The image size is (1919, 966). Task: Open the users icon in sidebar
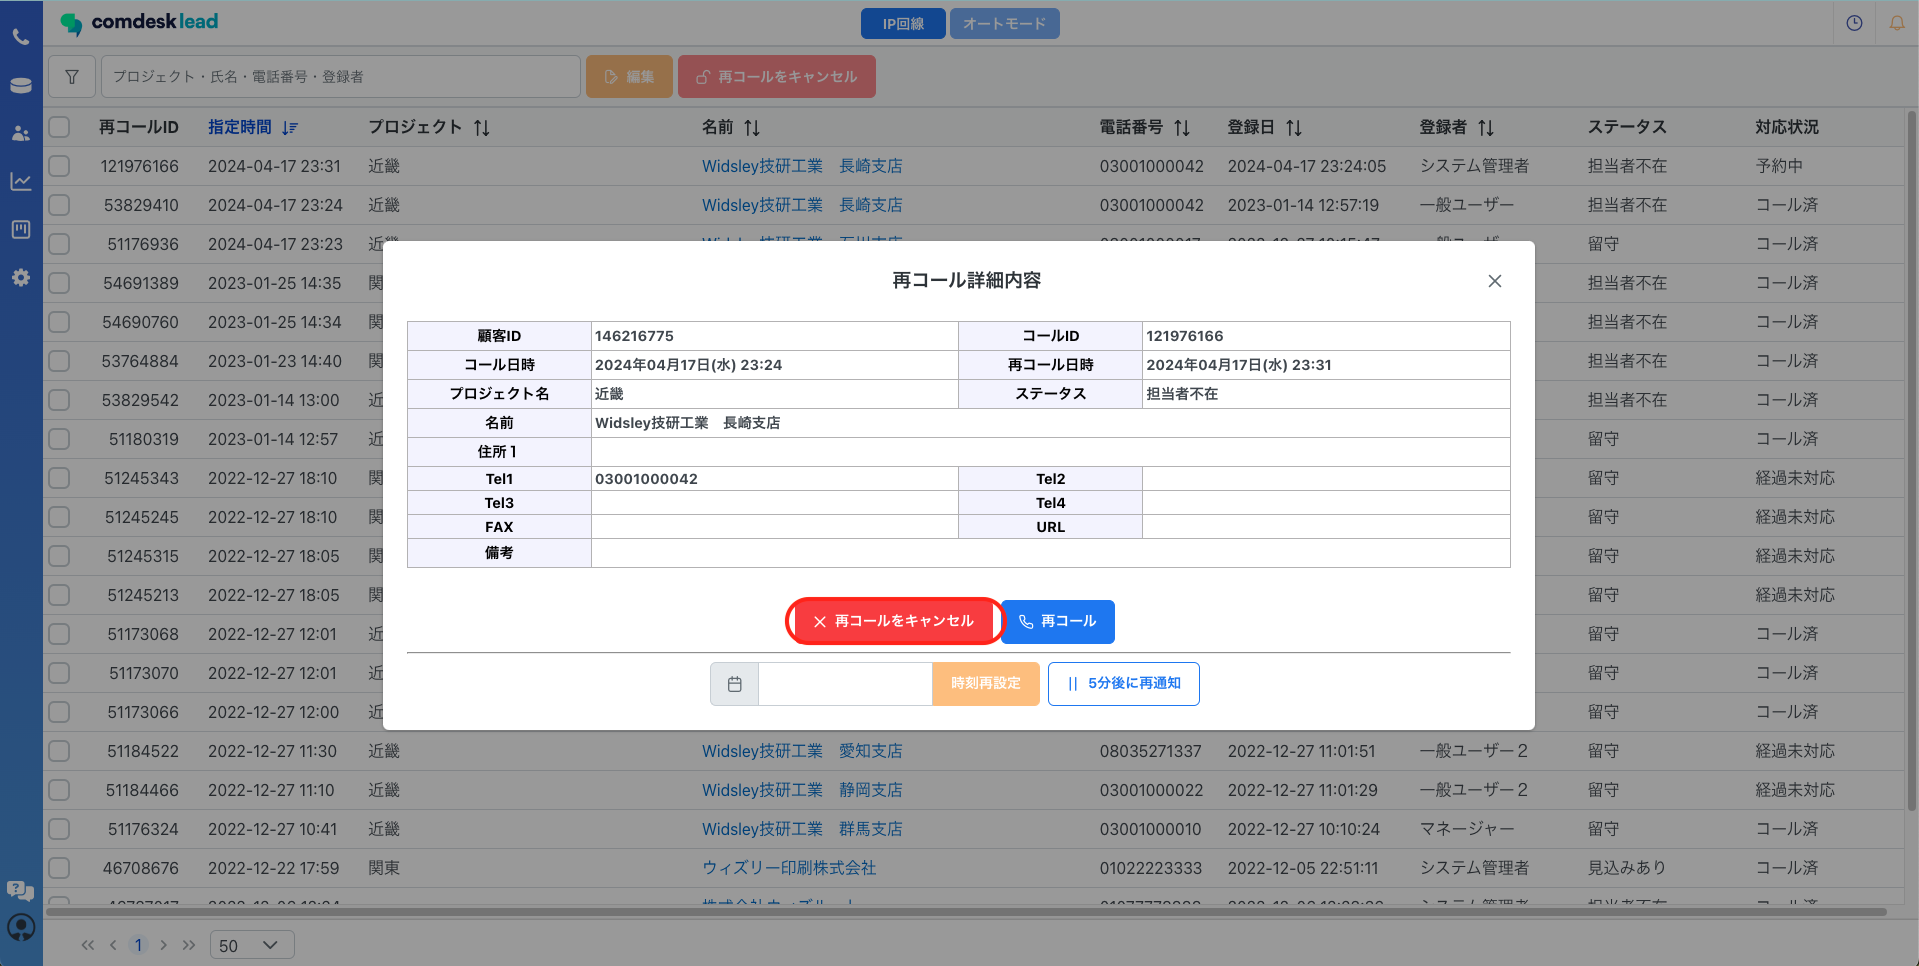[21, 133]
